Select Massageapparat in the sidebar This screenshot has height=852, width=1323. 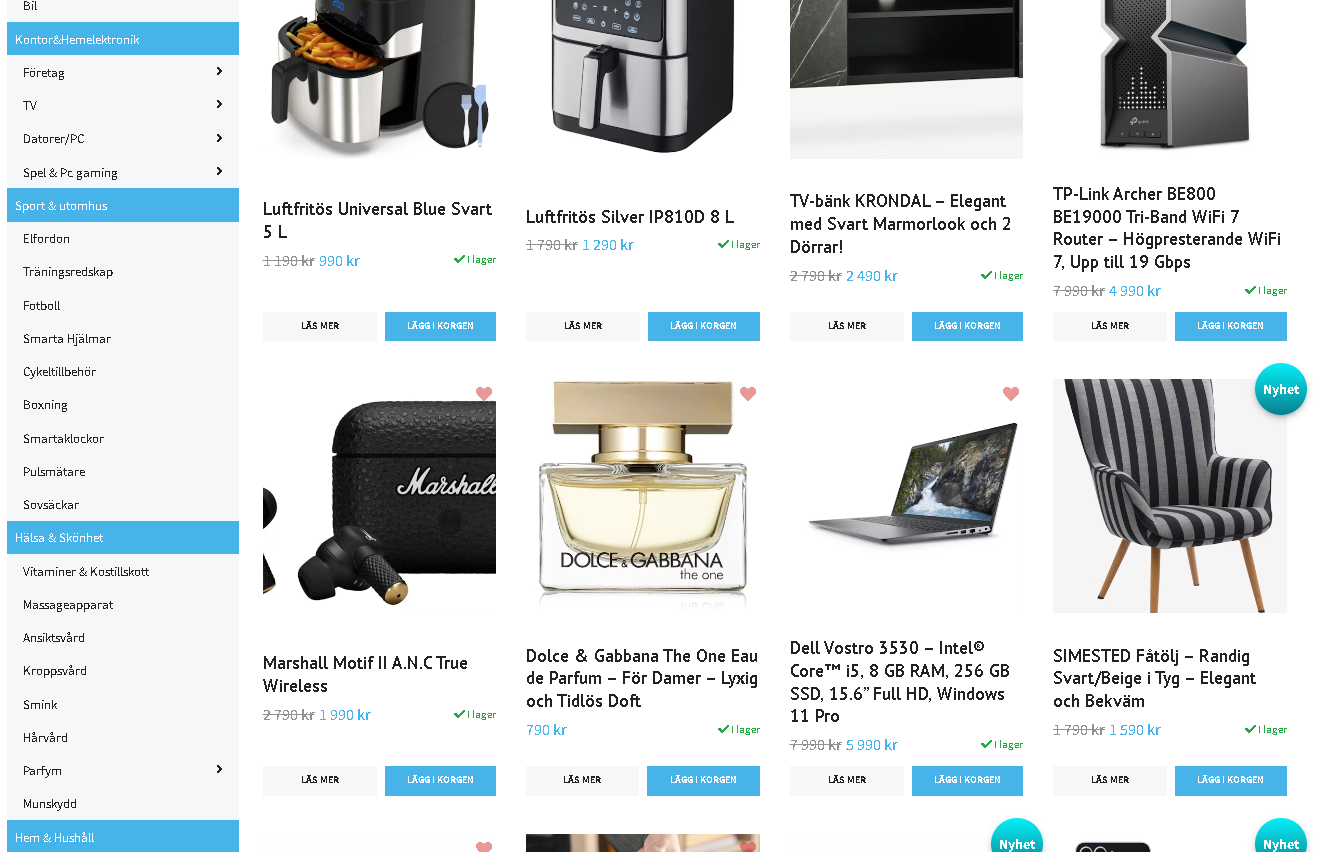68,604
